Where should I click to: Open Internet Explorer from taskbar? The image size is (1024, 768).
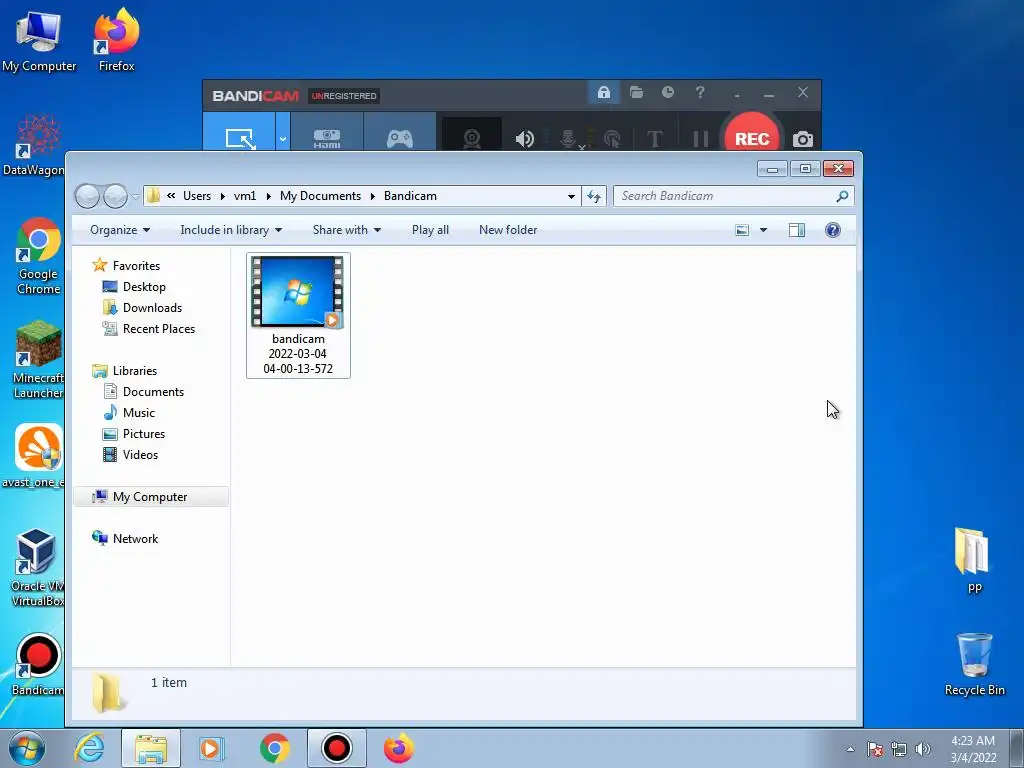click(x=89, y=748)
